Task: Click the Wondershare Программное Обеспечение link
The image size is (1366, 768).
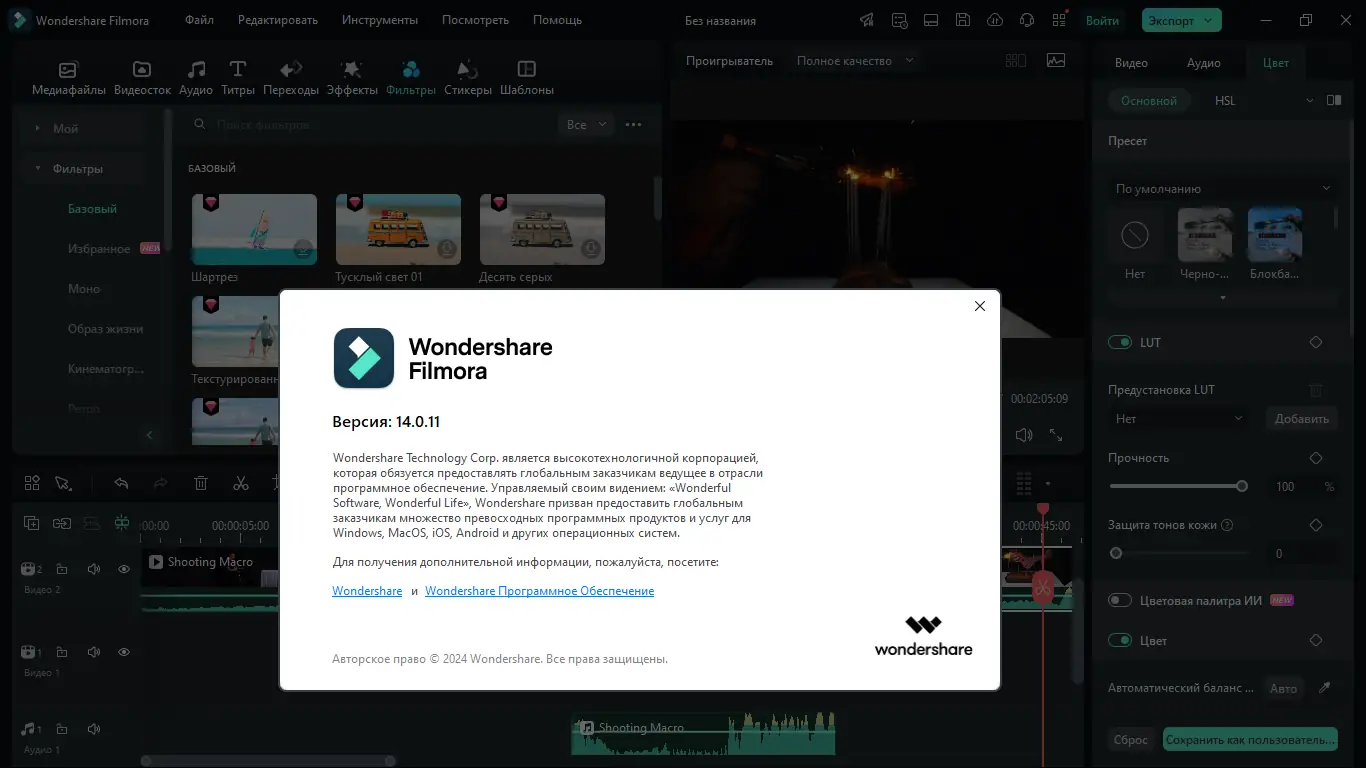Action: [x=539, y=591]
